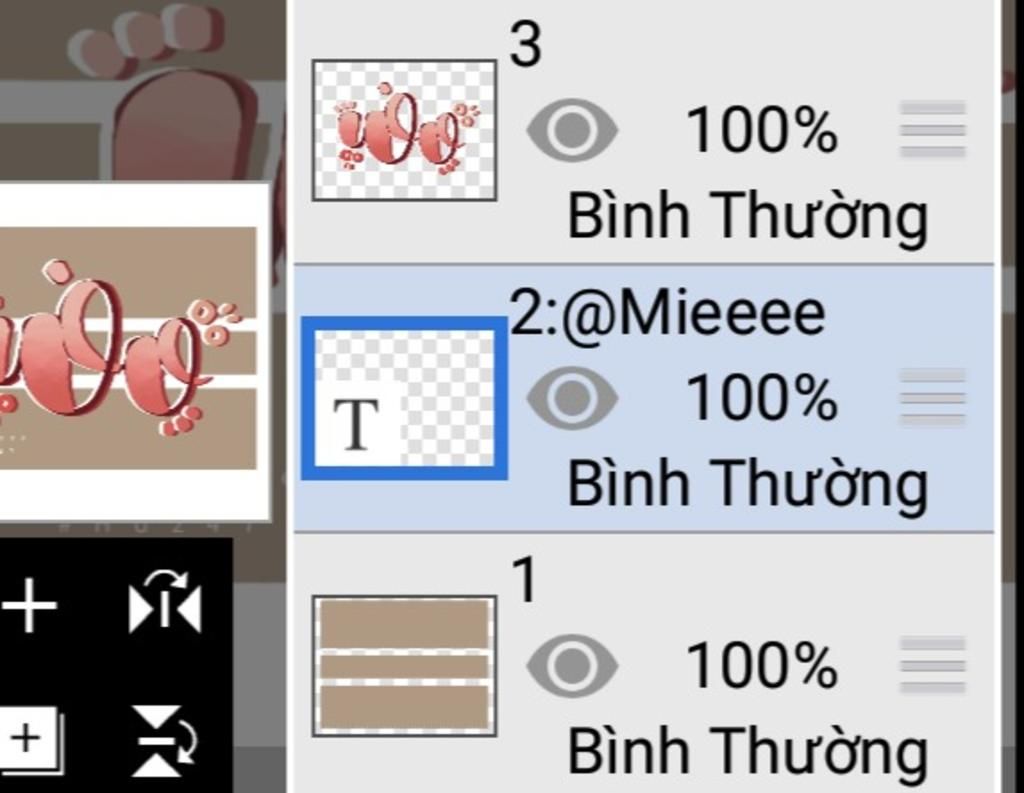Select the layer 3 artwork thumbnail
This screenshot has width=1024, height=793.
tap(404, 130)
